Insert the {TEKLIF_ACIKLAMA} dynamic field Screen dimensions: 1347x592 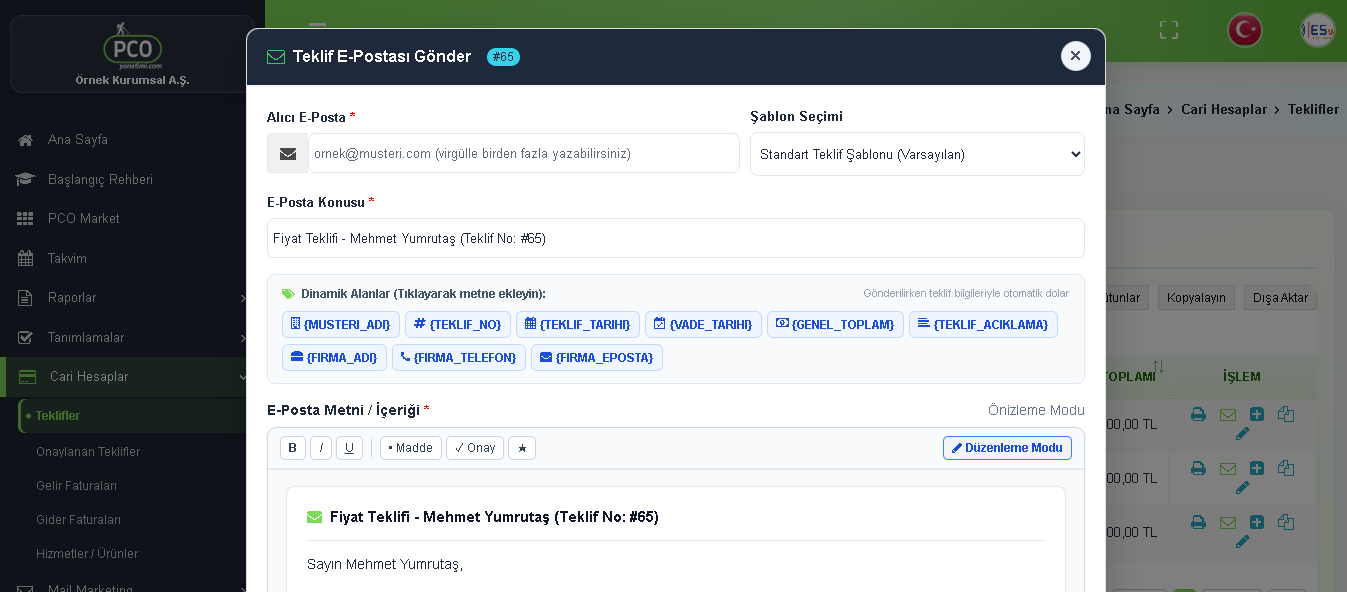click(x=983, y=325)
